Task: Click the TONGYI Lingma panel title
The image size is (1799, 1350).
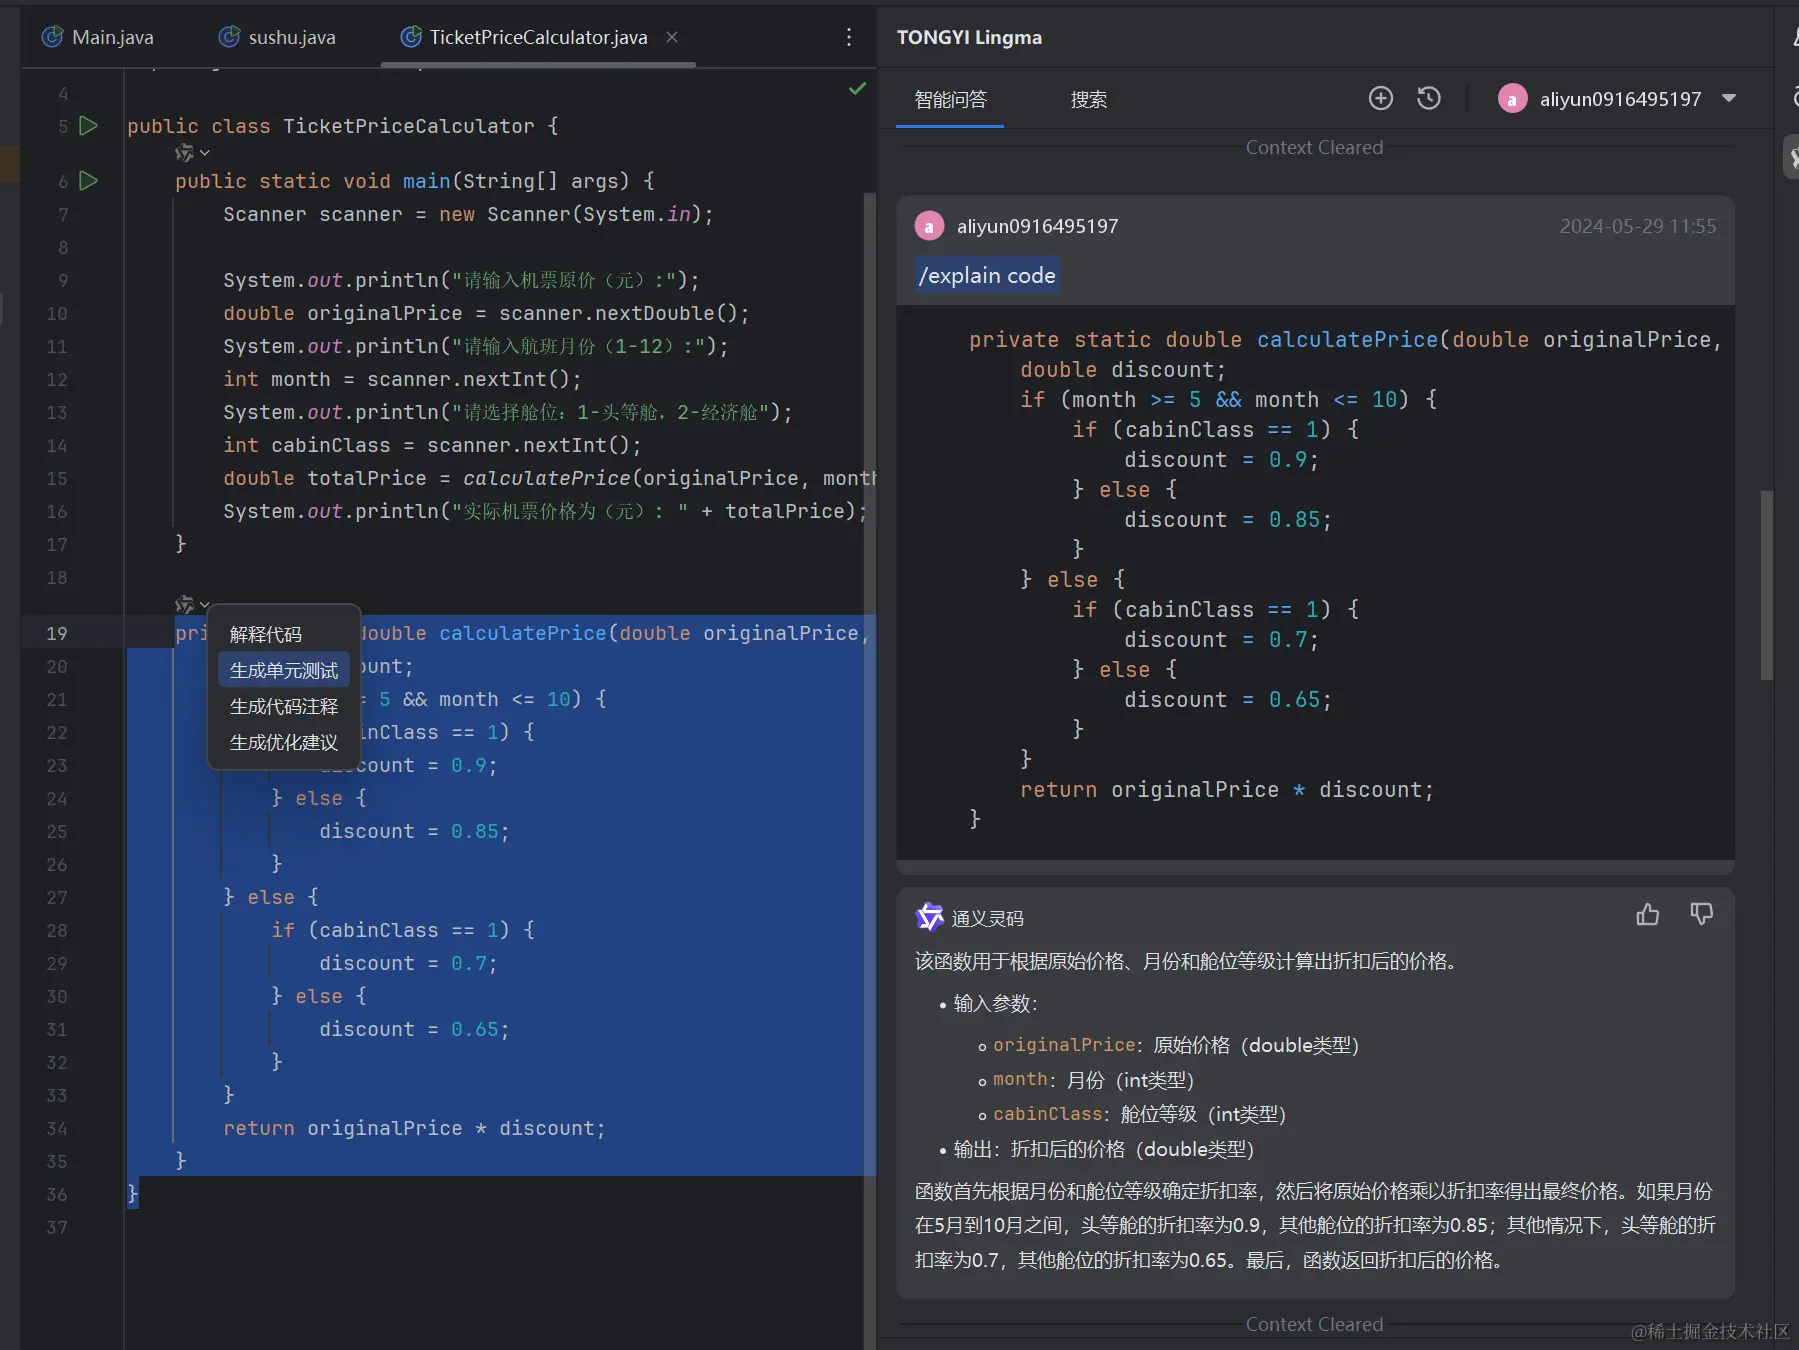Action: coord(969,37)
